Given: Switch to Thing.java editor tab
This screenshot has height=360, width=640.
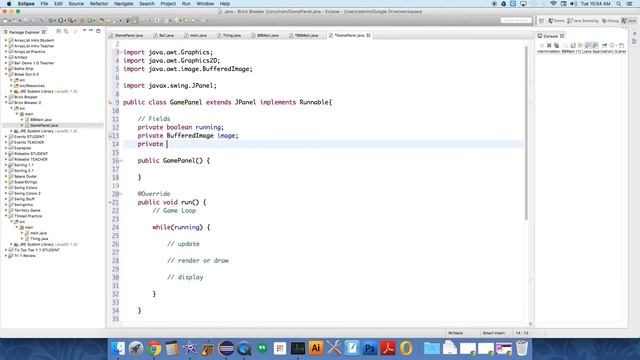Looking at the screenshot, I should pos(229,36).
